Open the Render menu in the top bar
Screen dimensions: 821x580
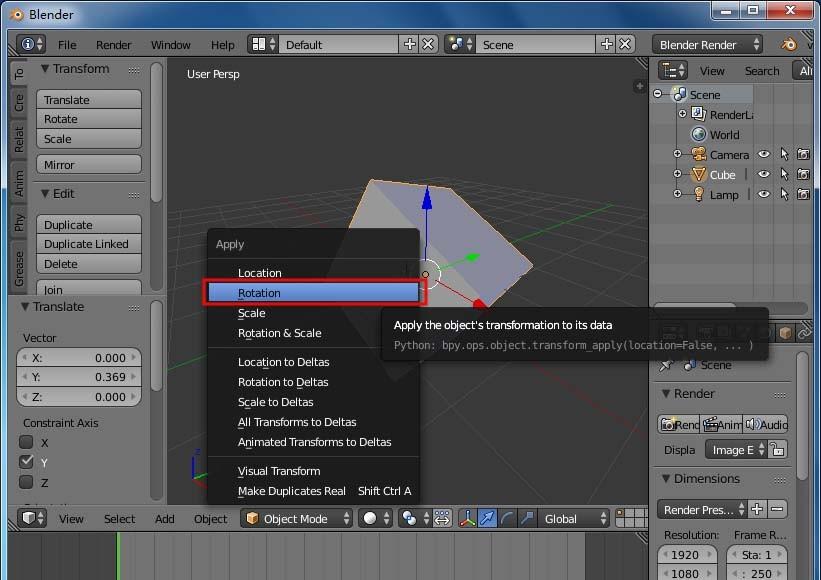pyautogui.click(x=113, y=44)
